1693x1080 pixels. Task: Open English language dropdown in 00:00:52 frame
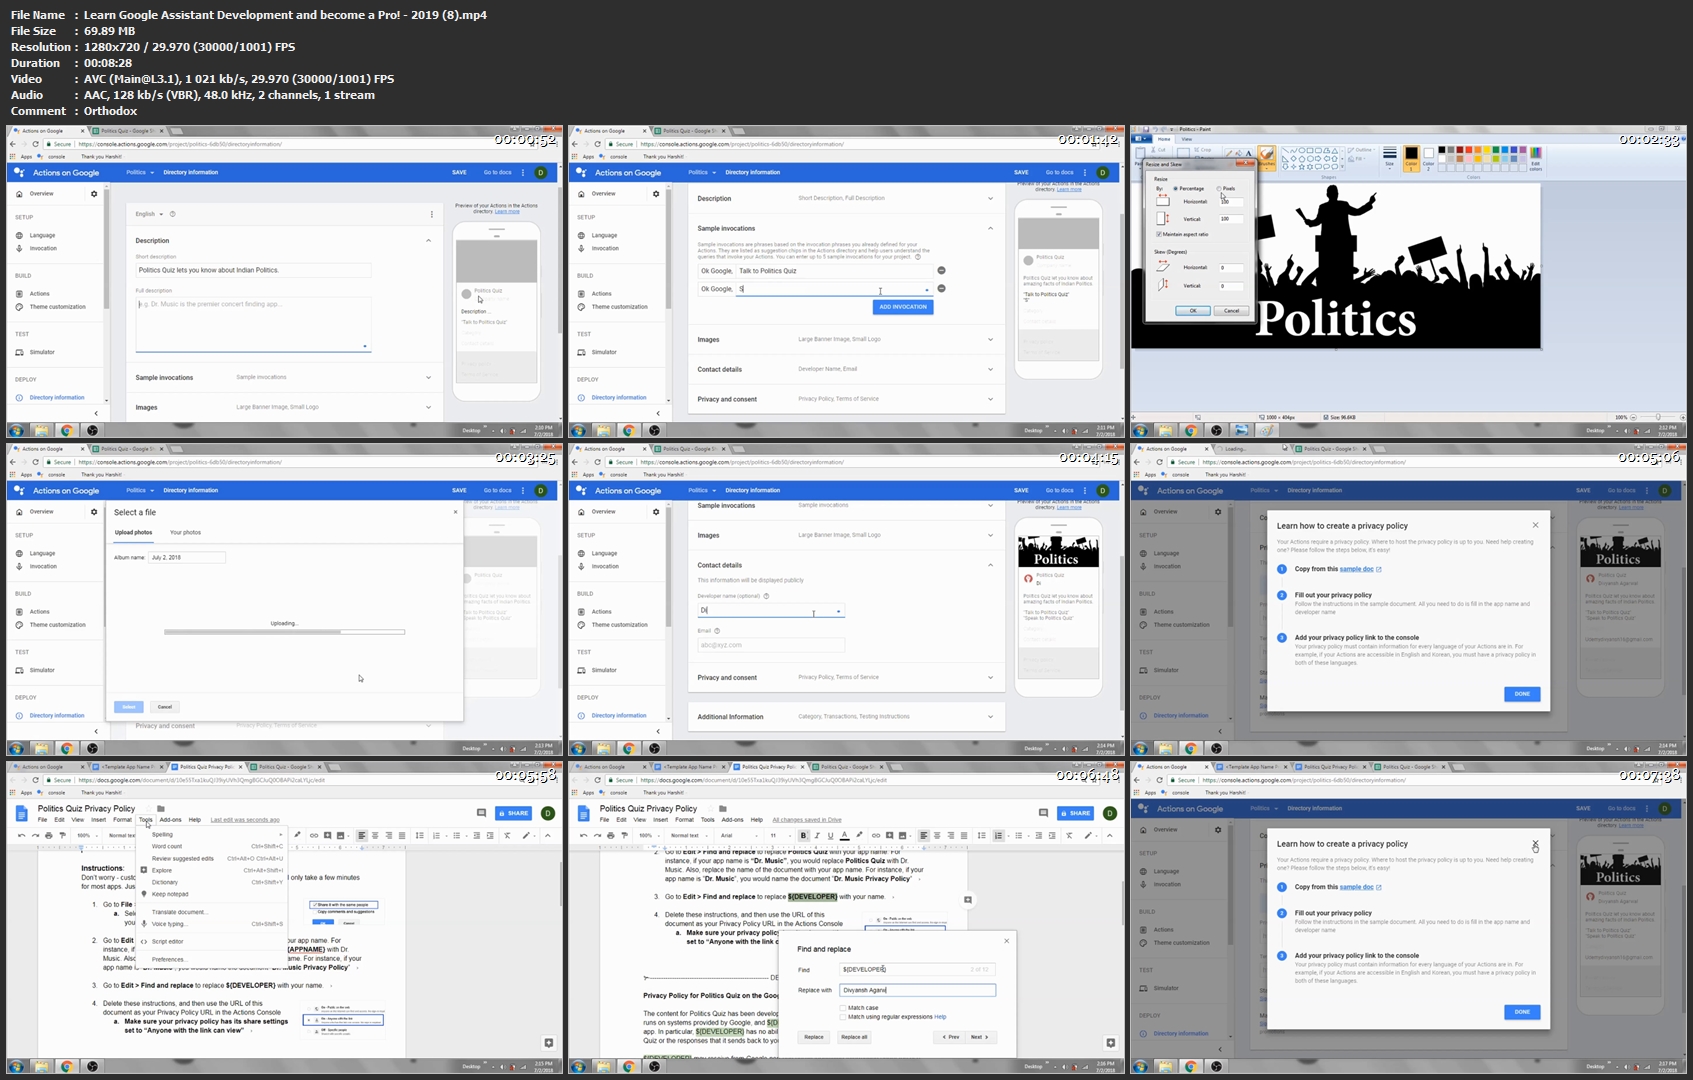coord(149,214)
